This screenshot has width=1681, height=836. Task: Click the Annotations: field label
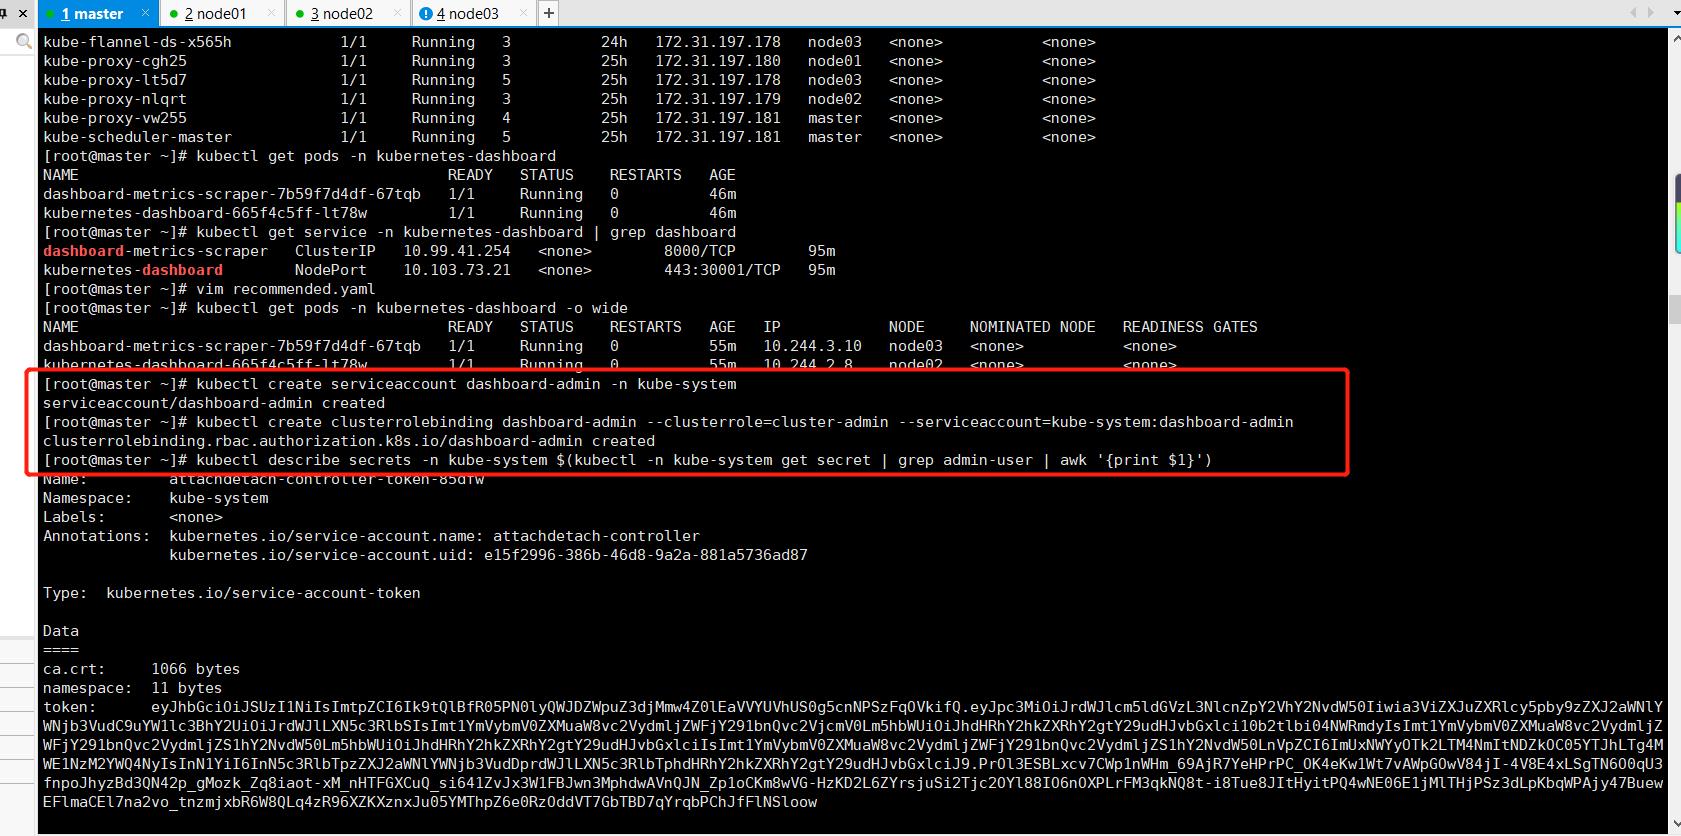coord(96,536)
